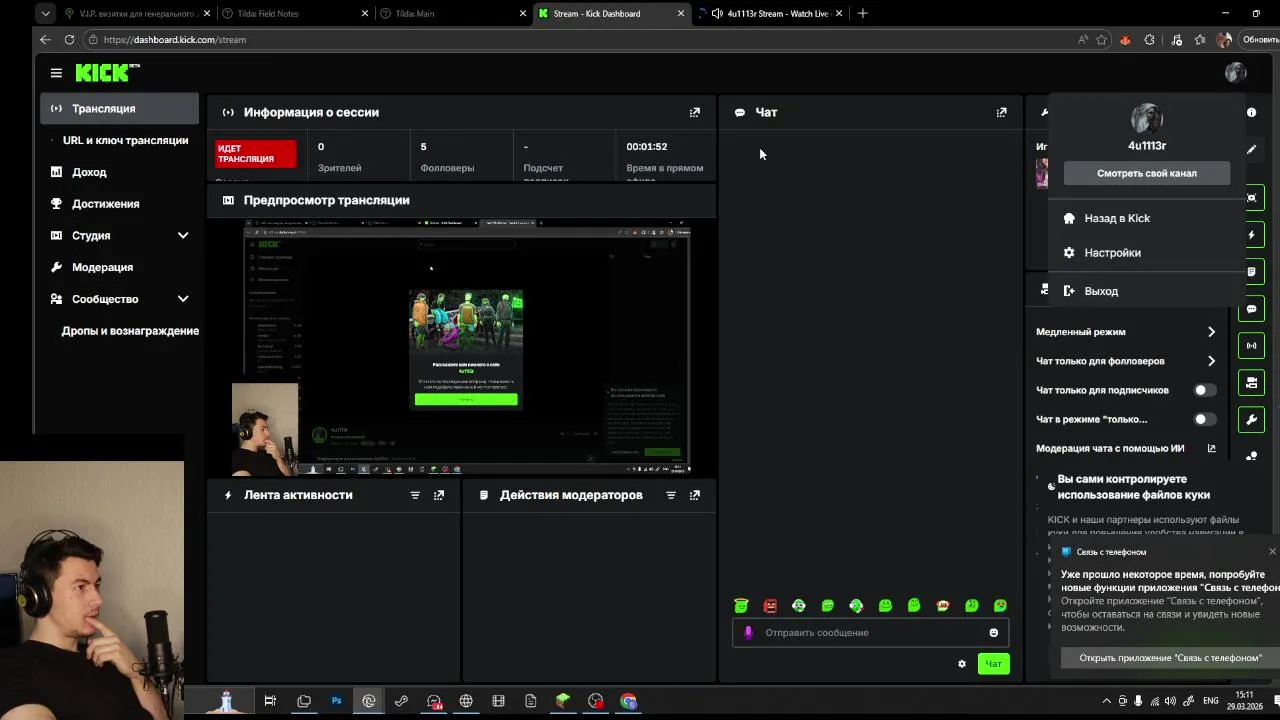Open the browser tab list dropdown

point(45,14)
